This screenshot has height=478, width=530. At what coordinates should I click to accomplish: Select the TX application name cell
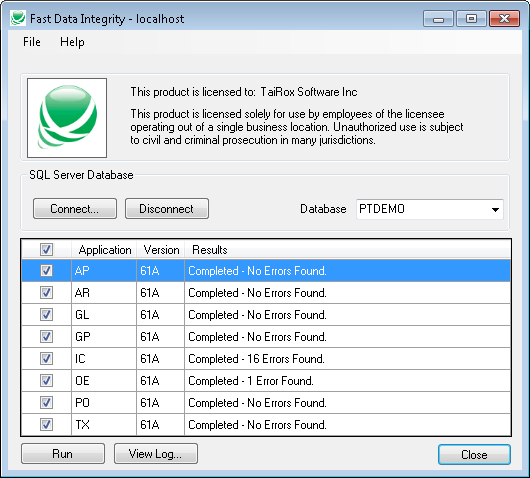[x=104, y=424]
